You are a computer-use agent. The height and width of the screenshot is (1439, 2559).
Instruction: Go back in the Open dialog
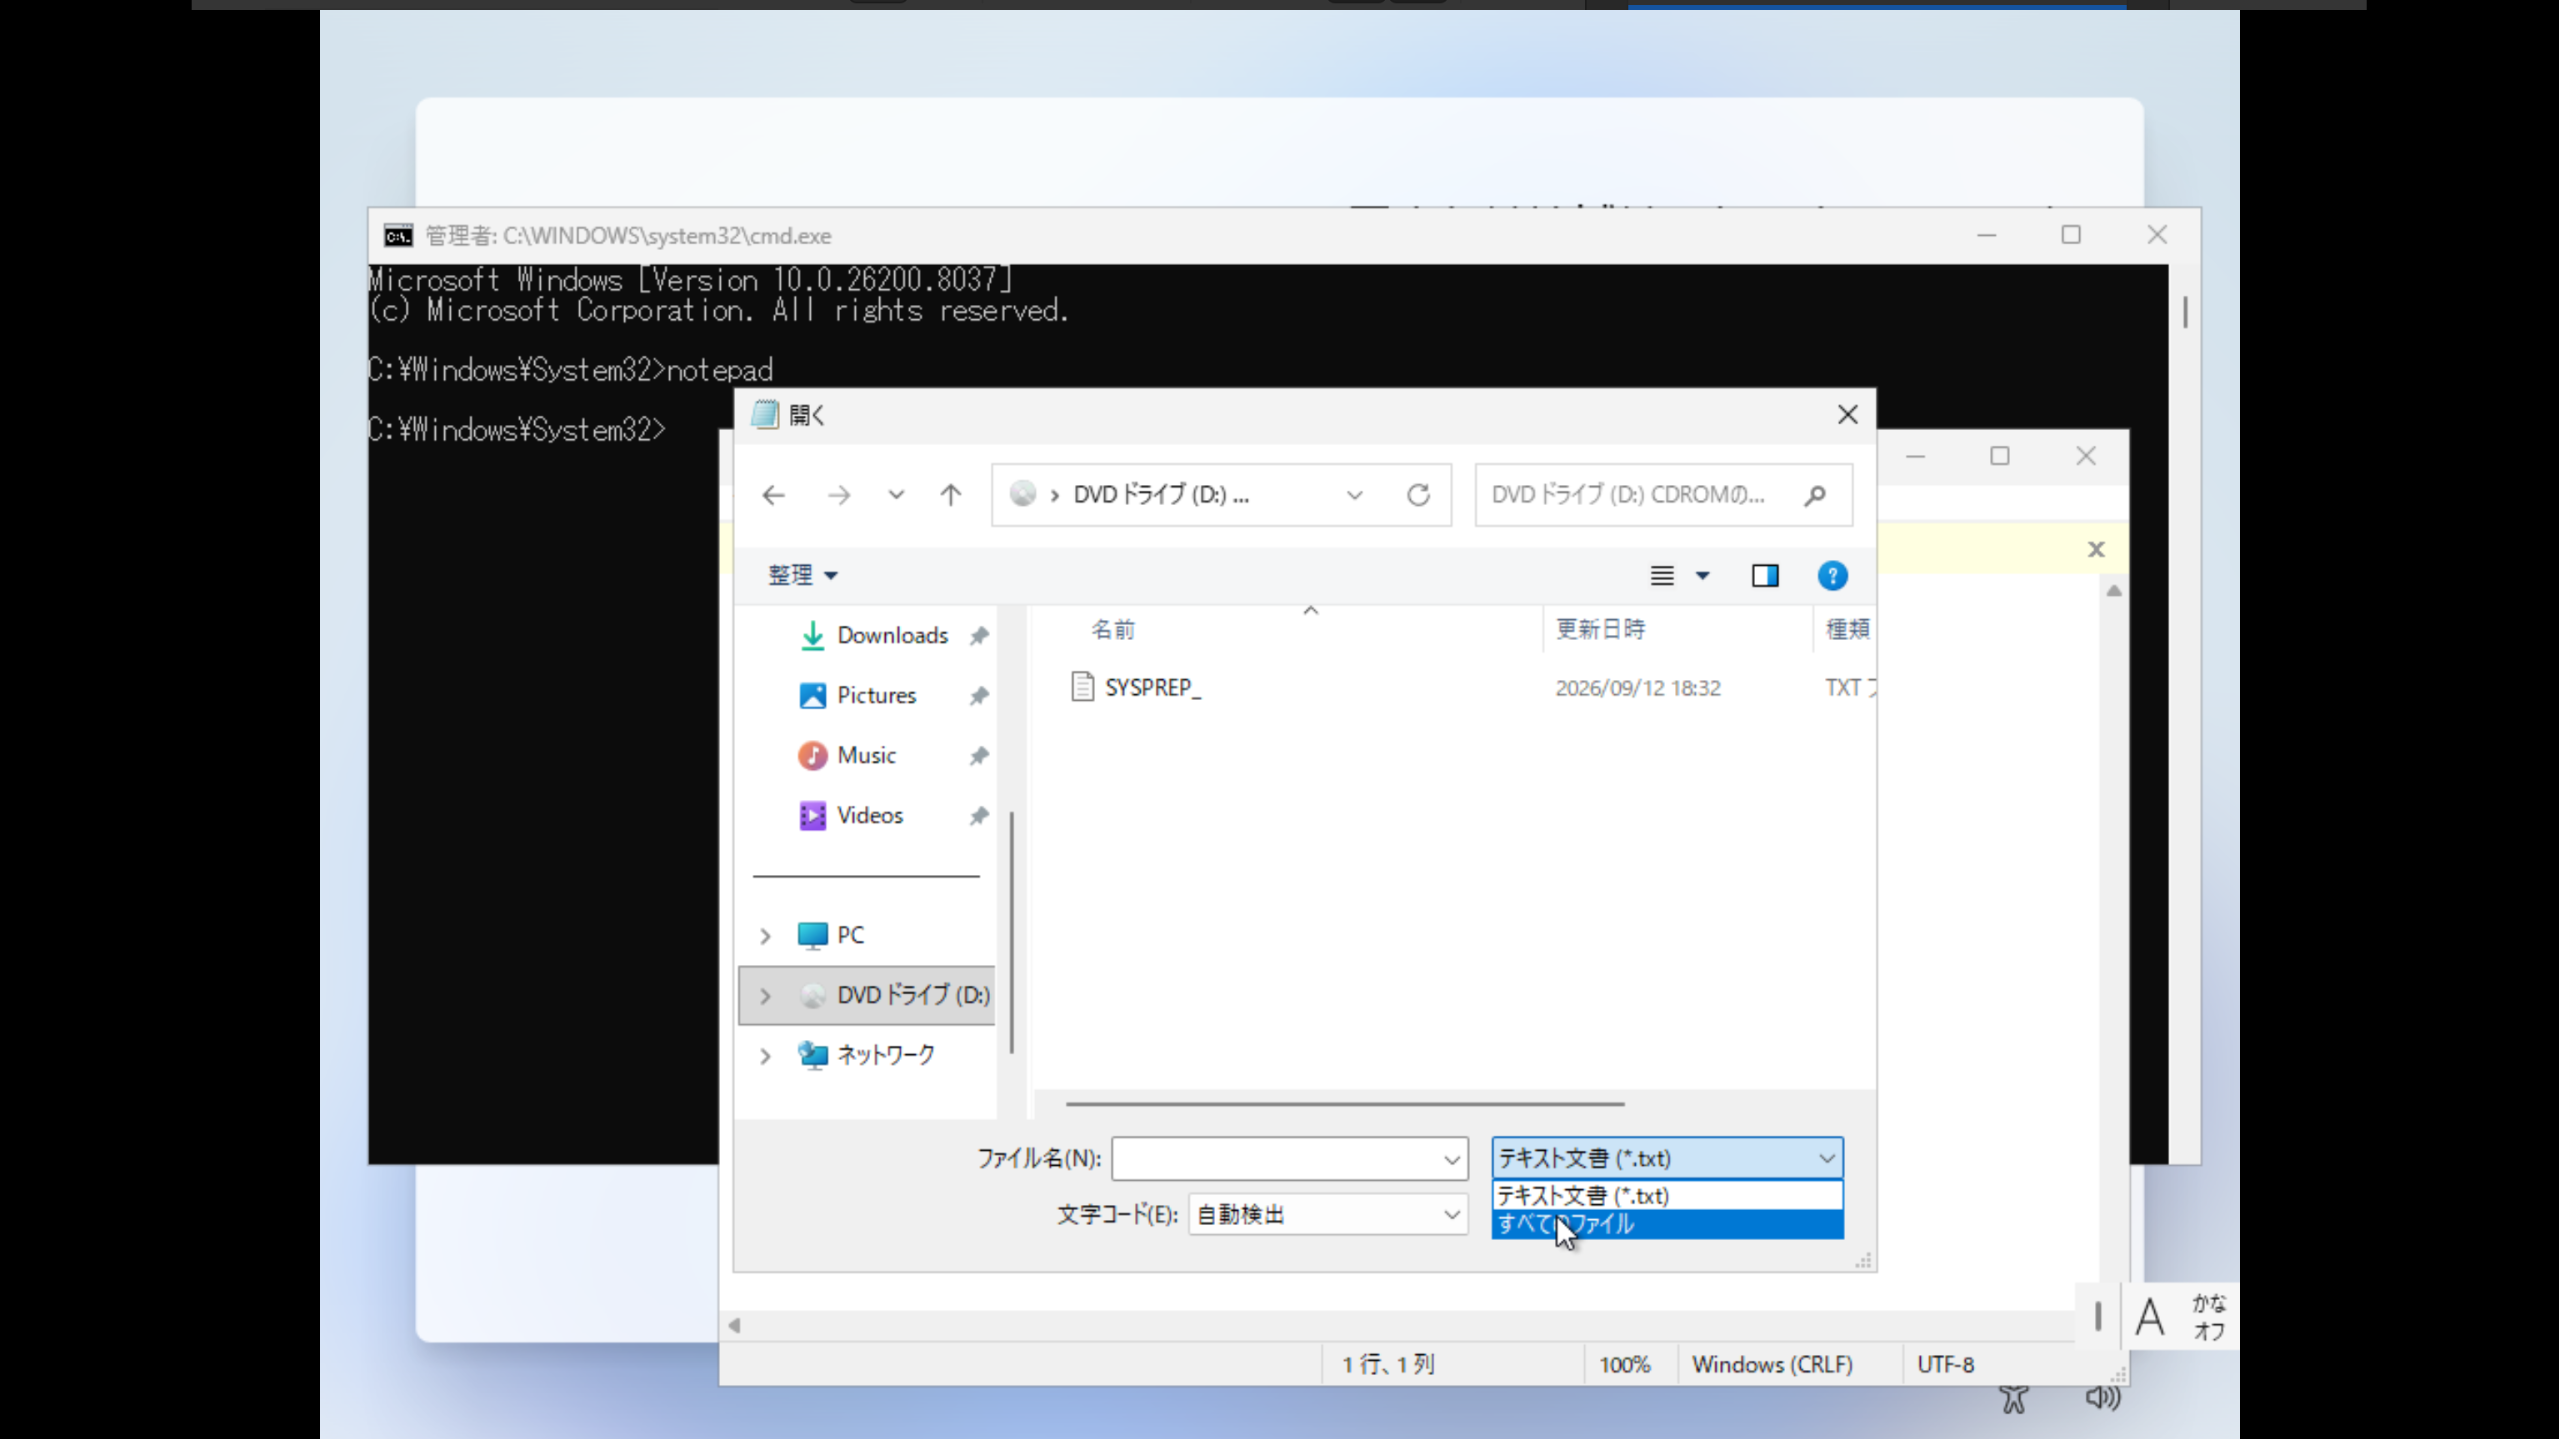773,495
